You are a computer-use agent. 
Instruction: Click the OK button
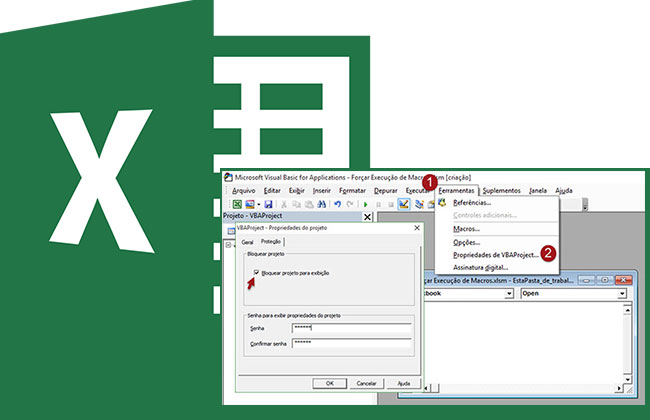[x=330, y=383]
